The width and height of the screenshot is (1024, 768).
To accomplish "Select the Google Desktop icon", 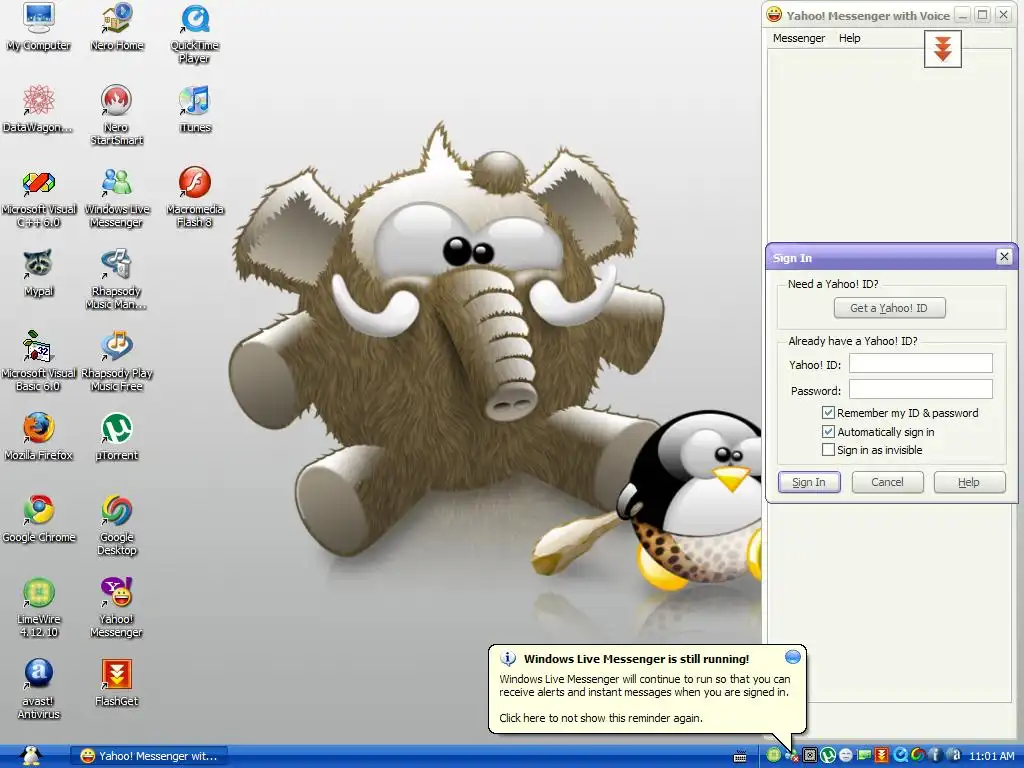I will tap(117, 525).
